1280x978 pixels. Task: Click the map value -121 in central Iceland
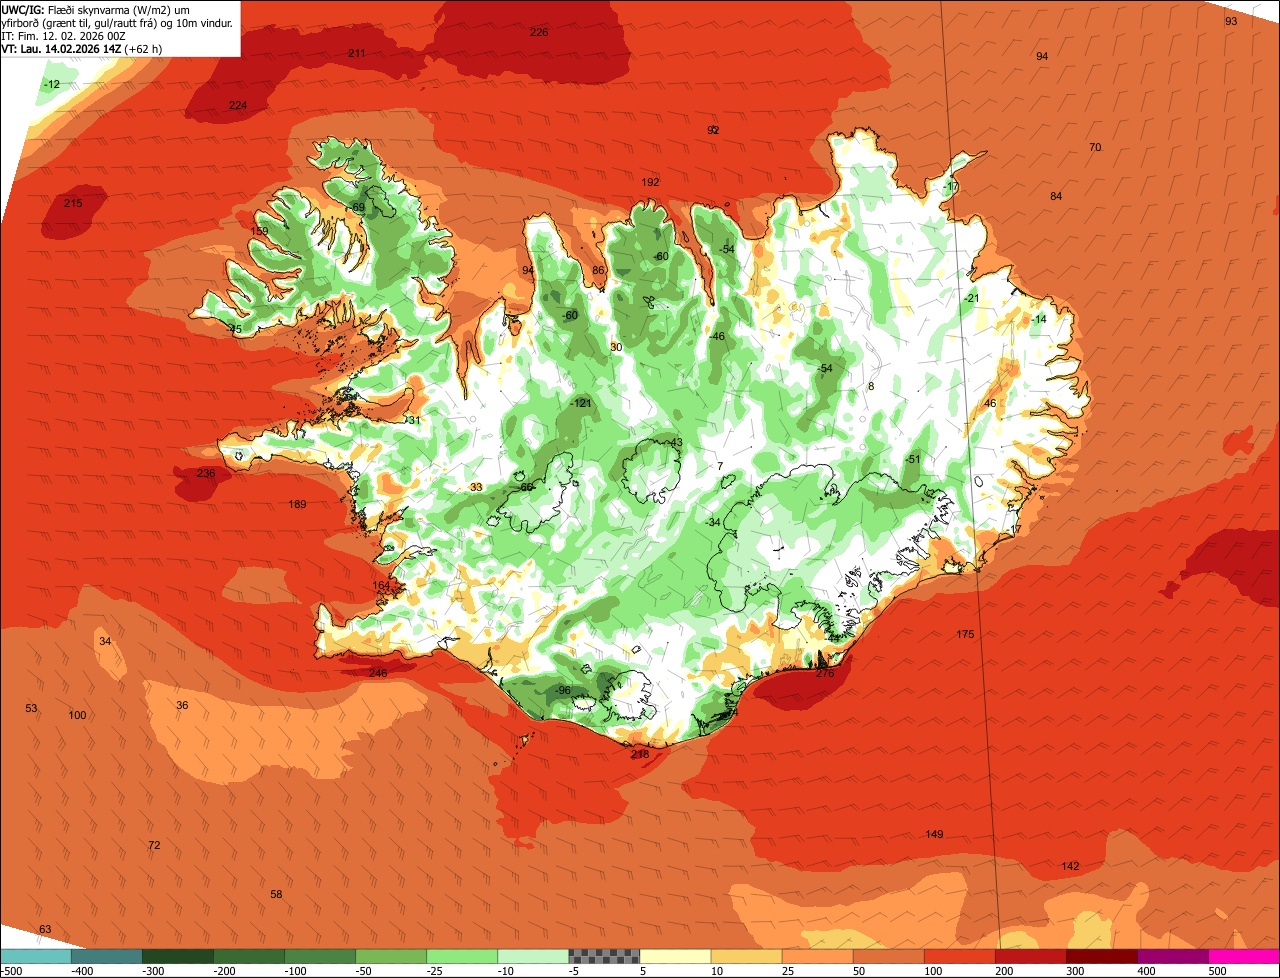click(x=581, y=403)
